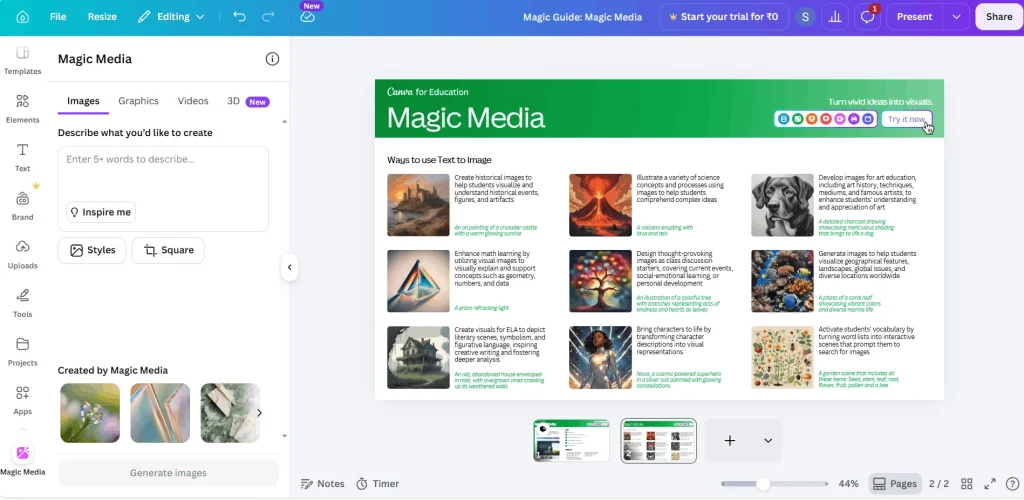Expand the Present options arrow

(x=956, y=17)
